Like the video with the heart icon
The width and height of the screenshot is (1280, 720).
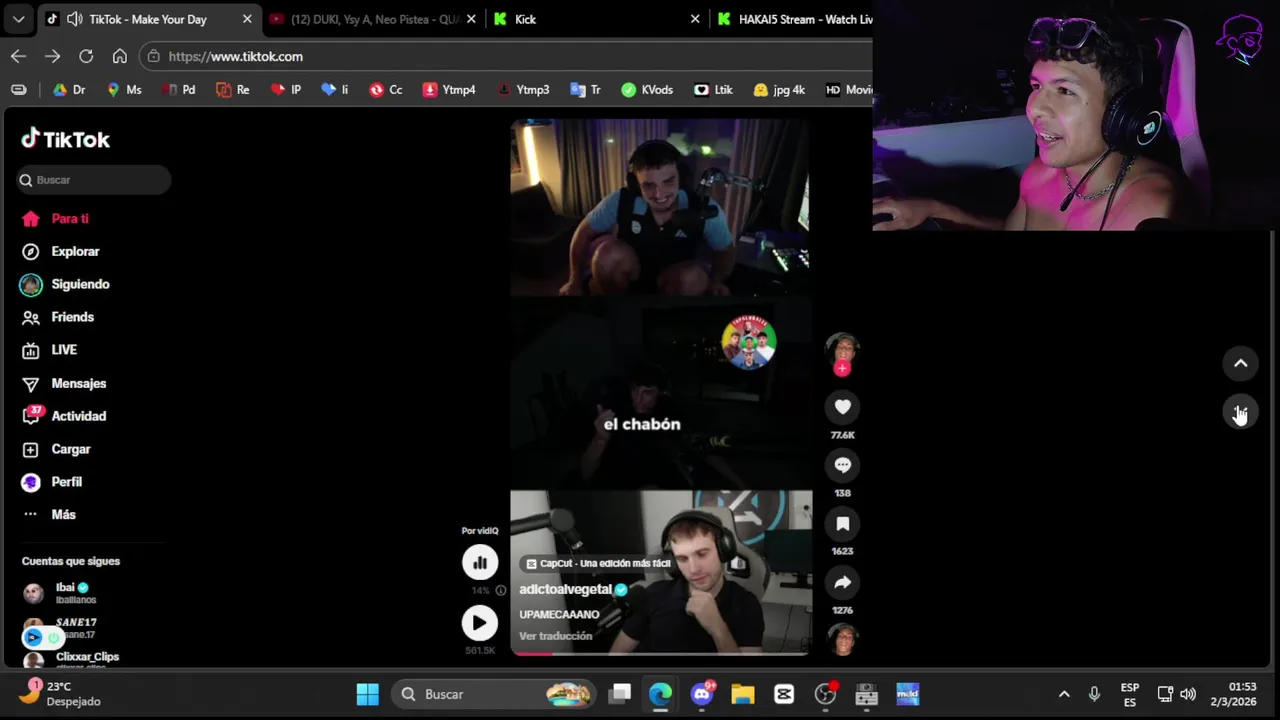point(842,407)
